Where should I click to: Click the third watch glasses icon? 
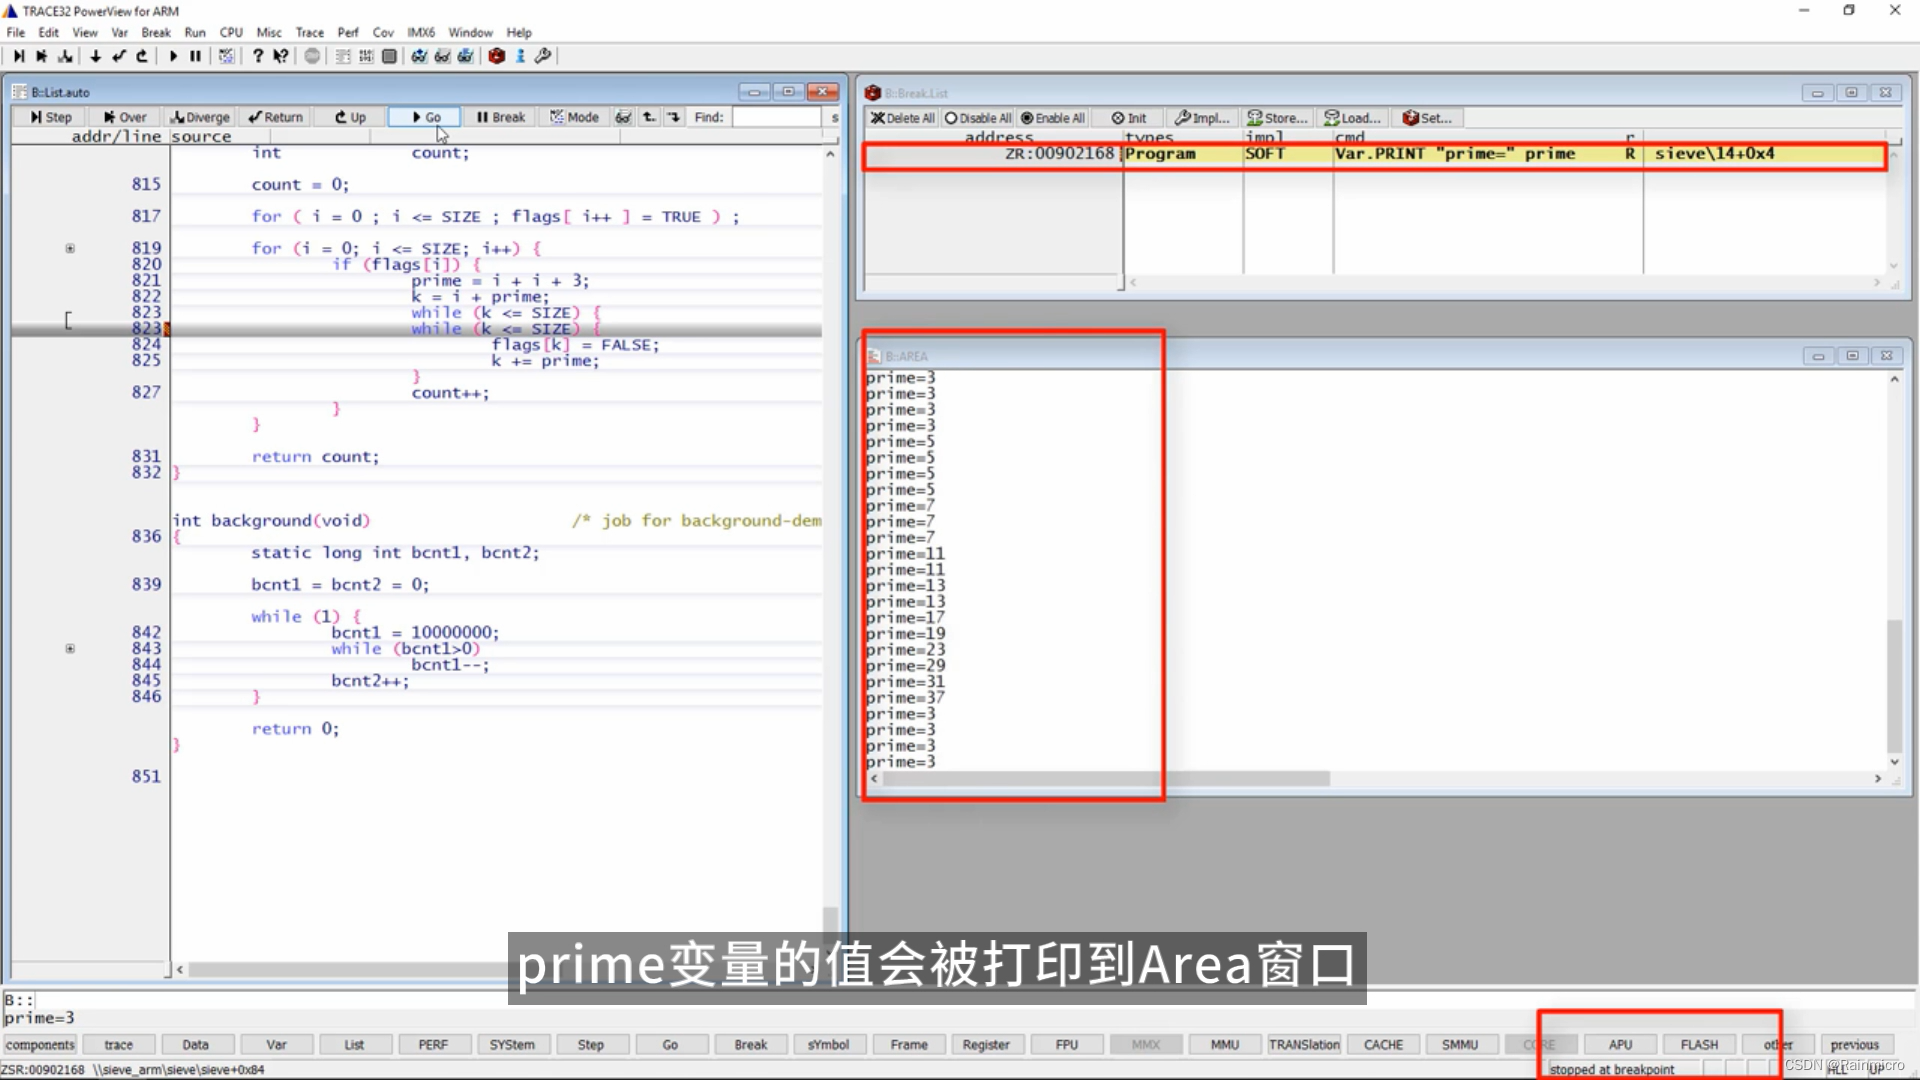(465, 56)
